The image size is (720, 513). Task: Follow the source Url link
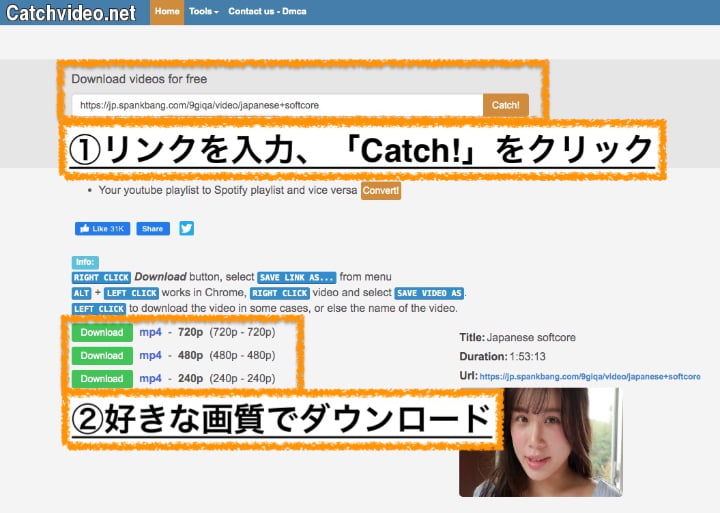589,377
